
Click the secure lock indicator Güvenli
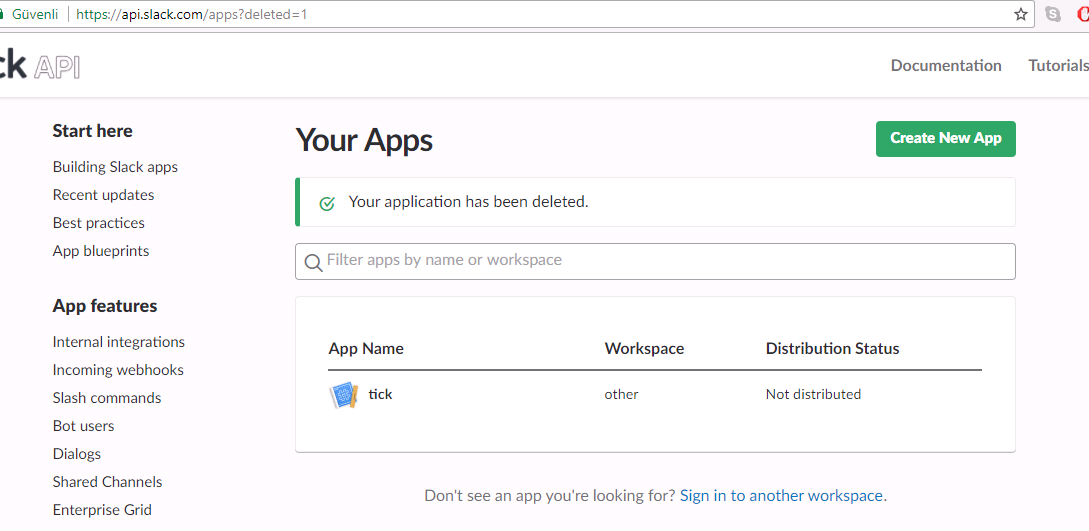pos(30,14)
